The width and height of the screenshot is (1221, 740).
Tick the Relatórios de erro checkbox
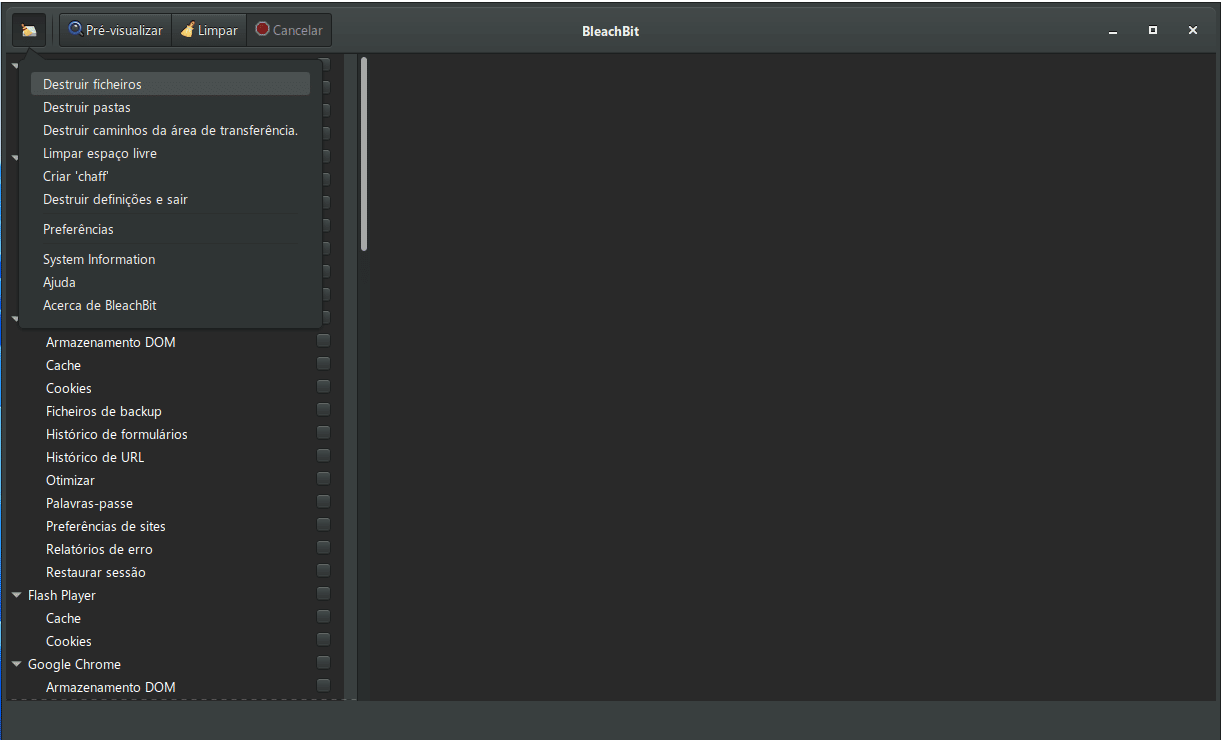[x=324, y=548]
